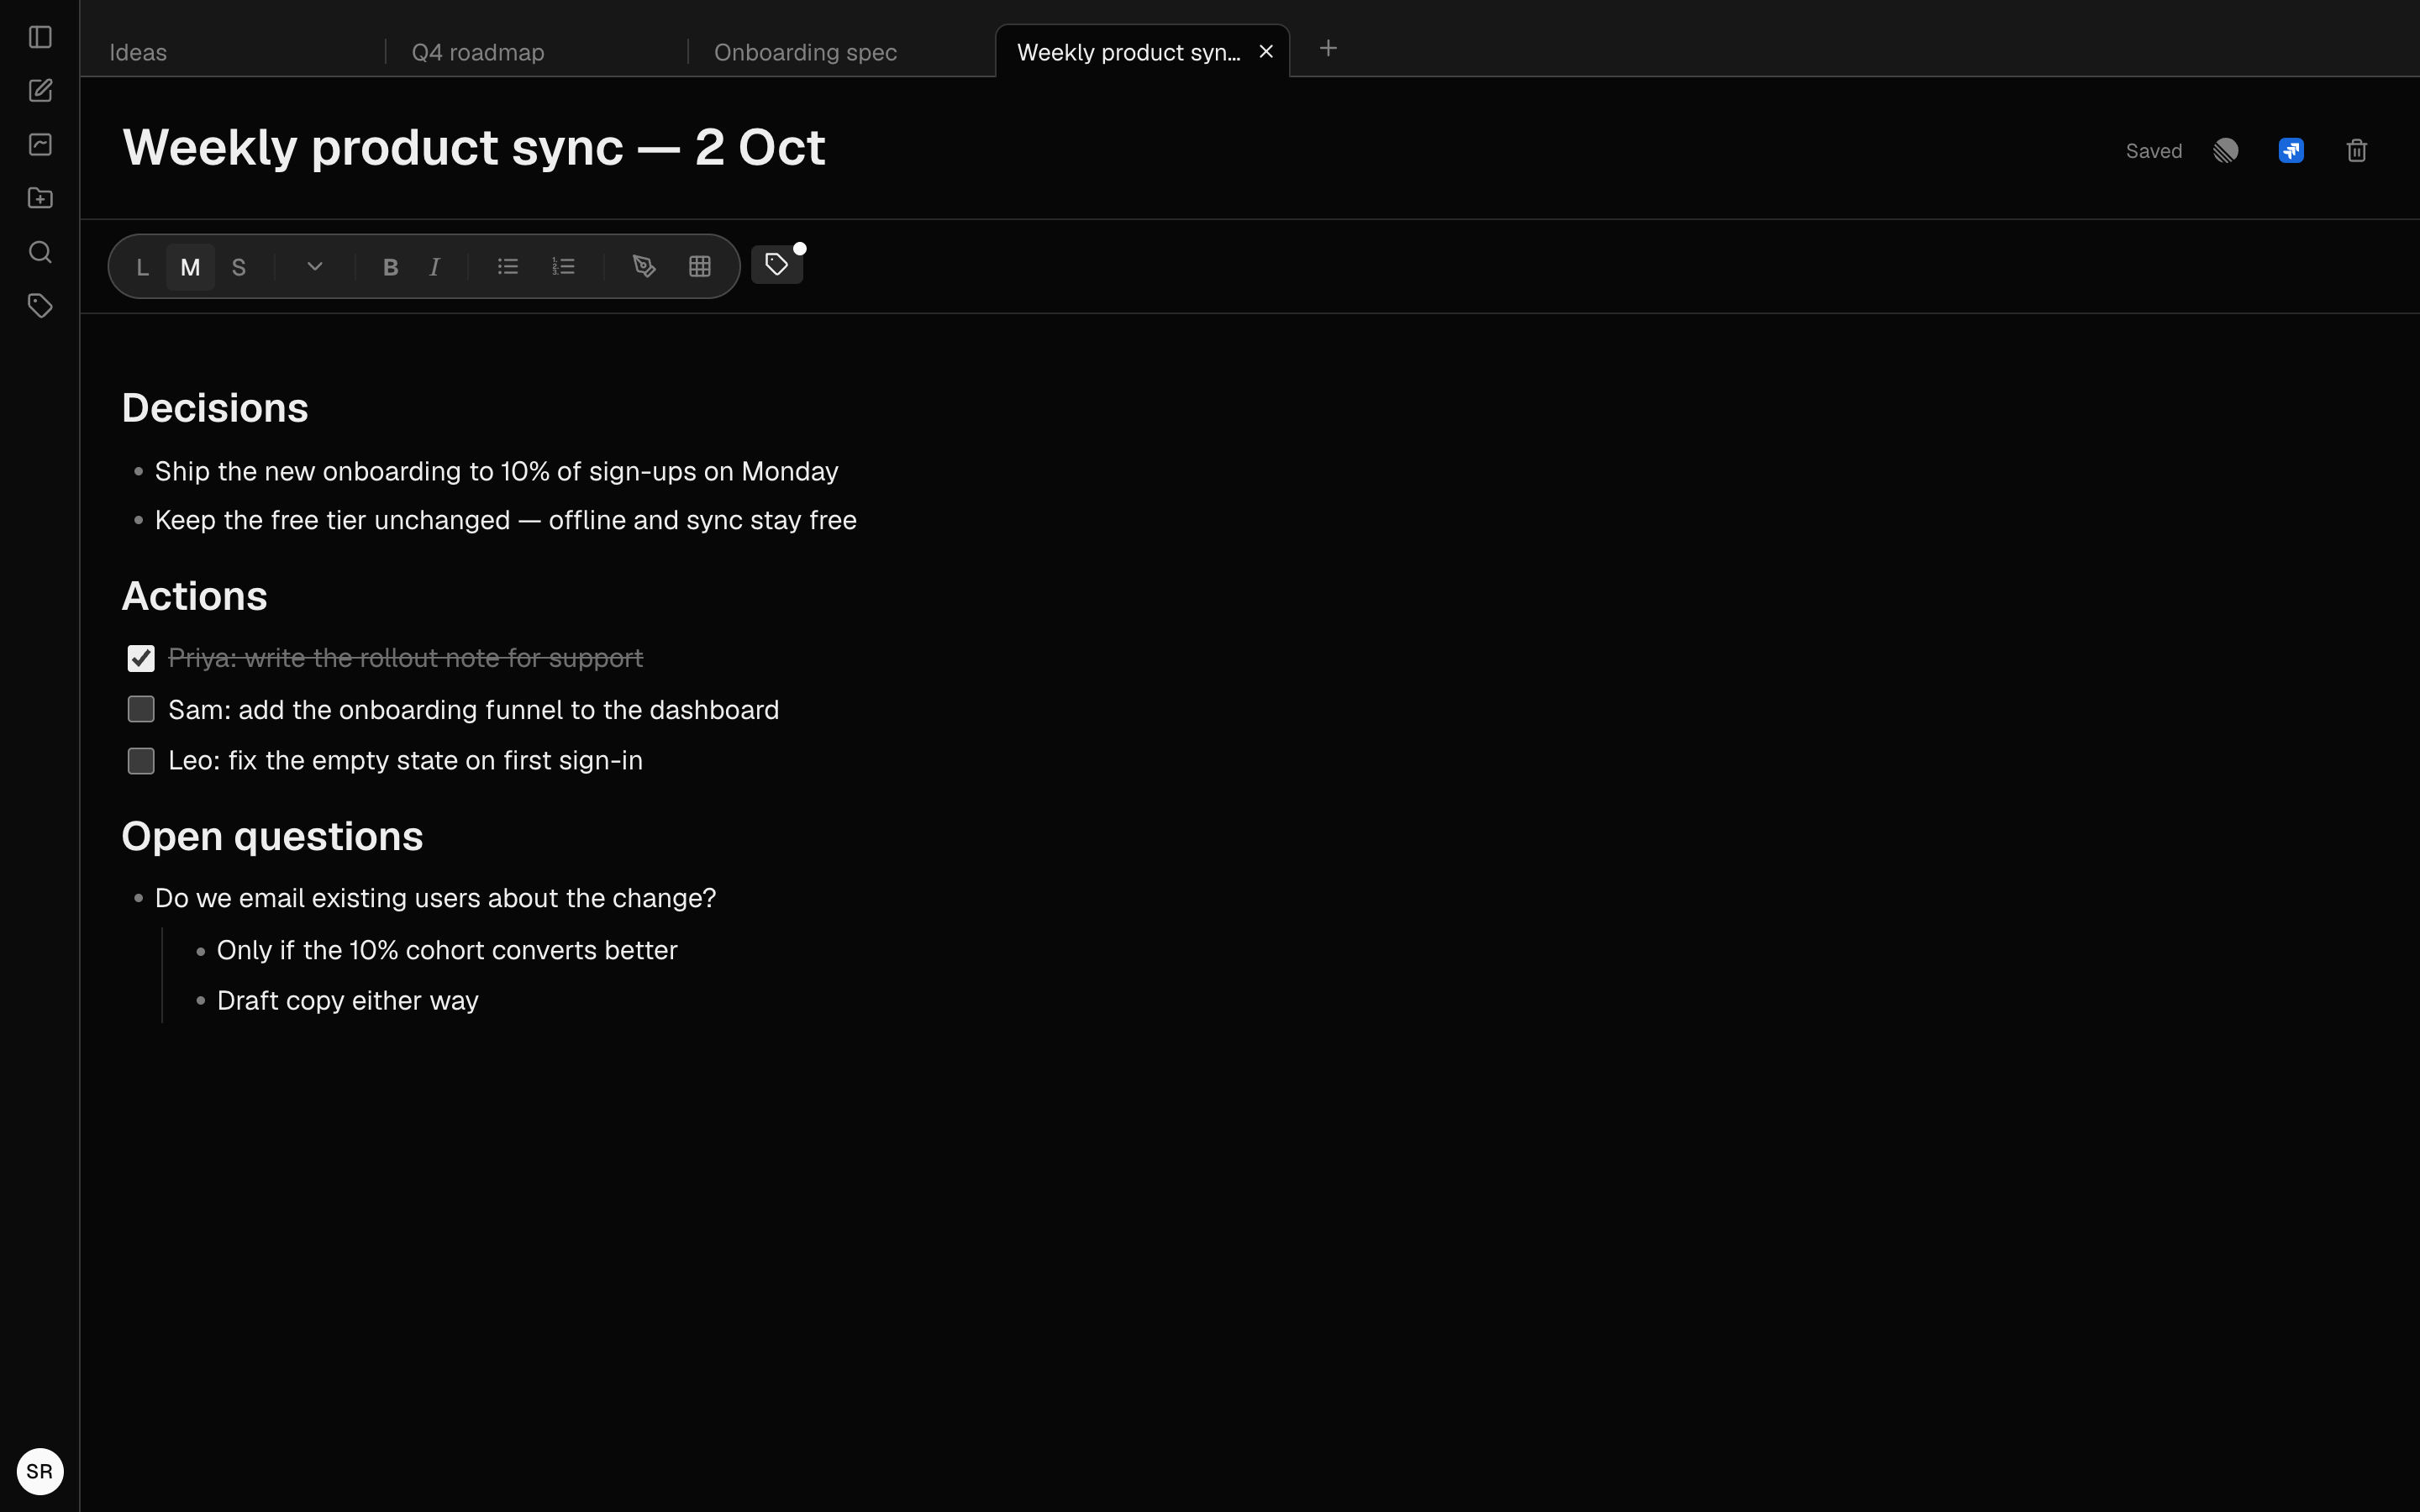Switch to the Onboarding spec tab
2420x1512 pixels.
[x=840, y=52]
